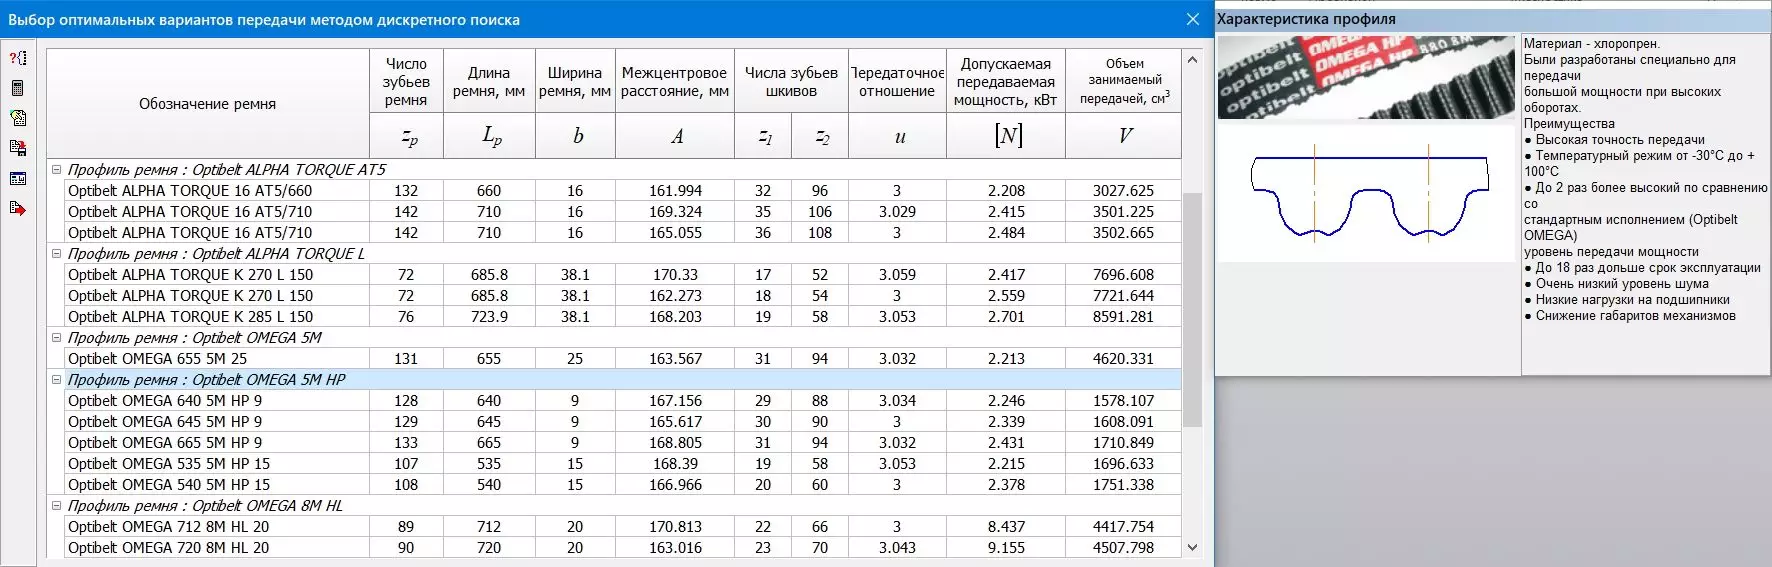Click the table scrollbar up arrow
Screen dimensions: 1772x567
click(x=1192, y=60)
